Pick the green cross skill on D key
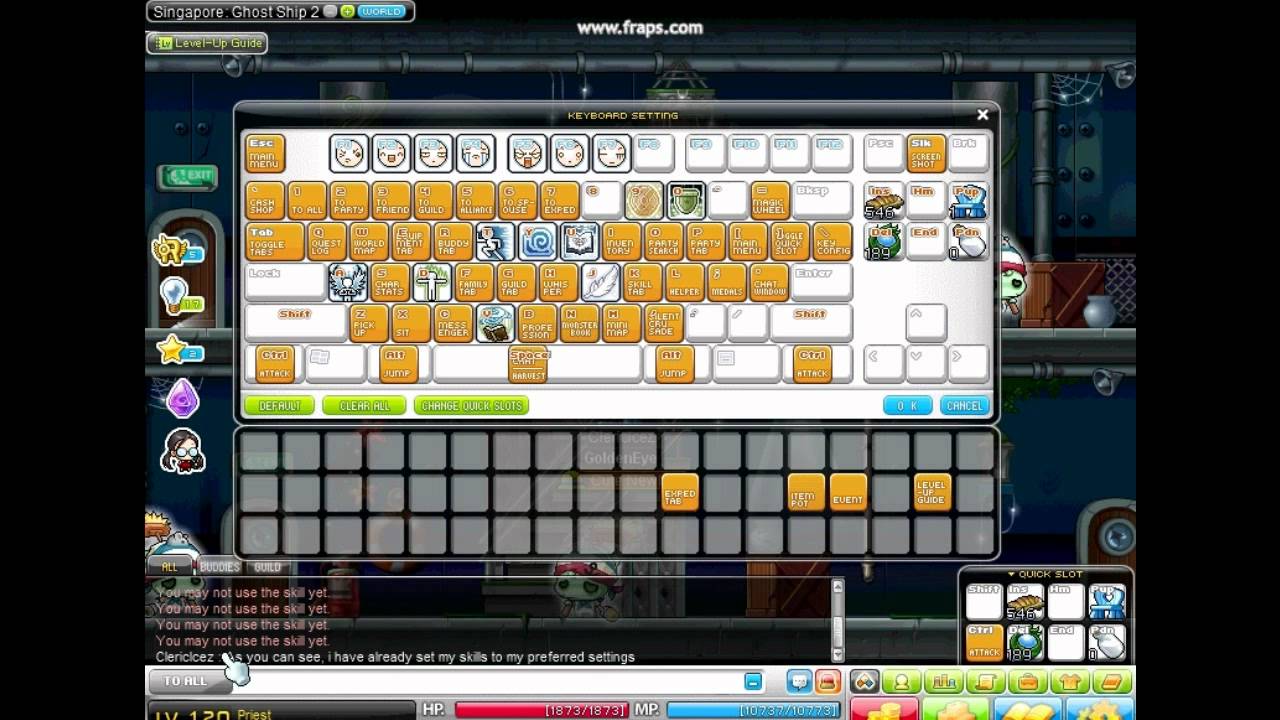 coord(432,283)
